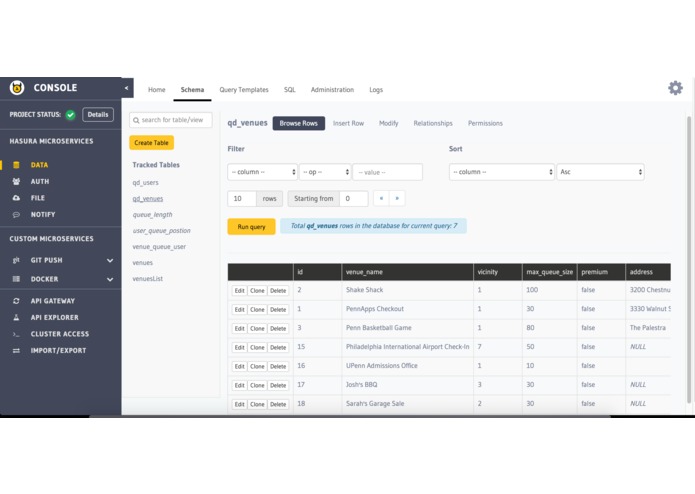Clone the UPenn Admissions Office row
695x494 pixels.
click(x=257, y=366)
